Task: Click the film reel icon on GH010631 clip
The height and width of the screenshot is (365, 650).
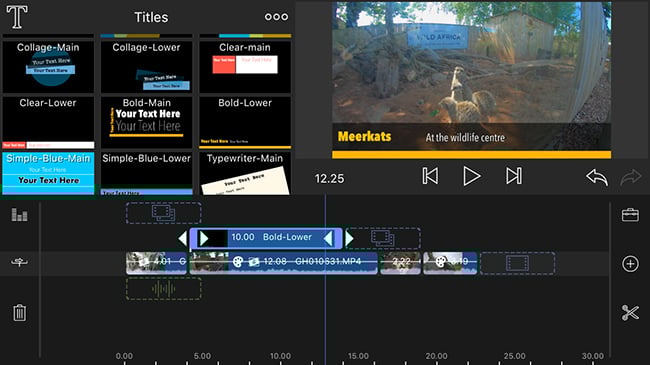Action: [x=238, y=262]
